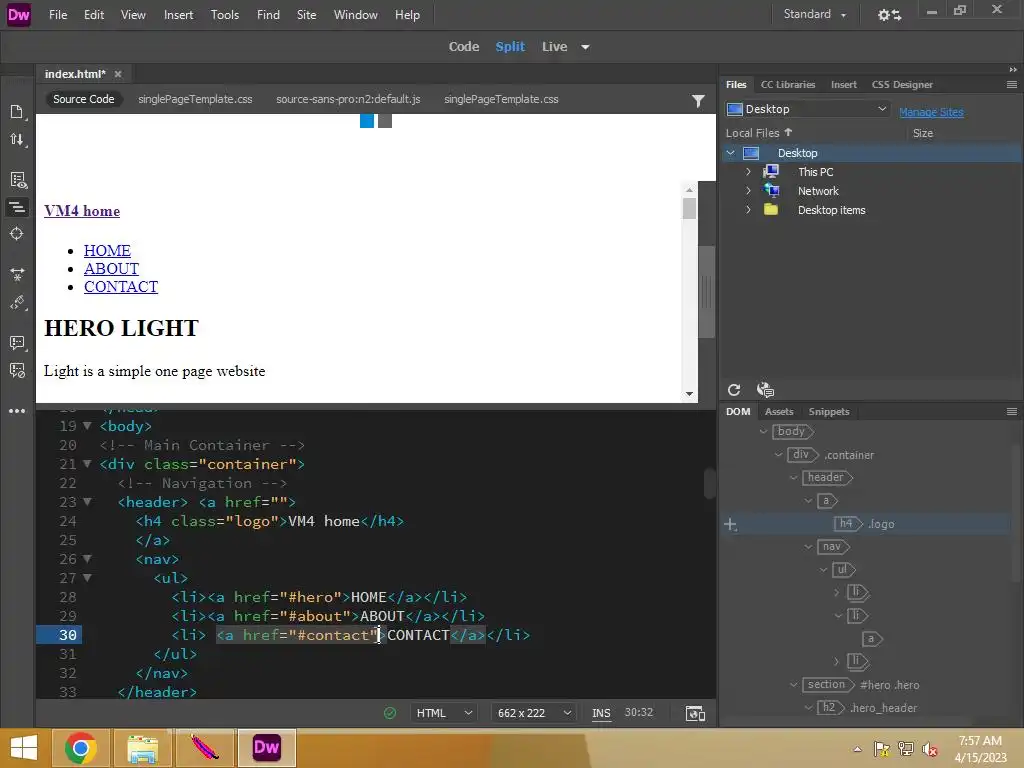Viewport: 1024px width, 768px height.
Task: Expand the This PC tree node
Action: (x=748, y=172)
